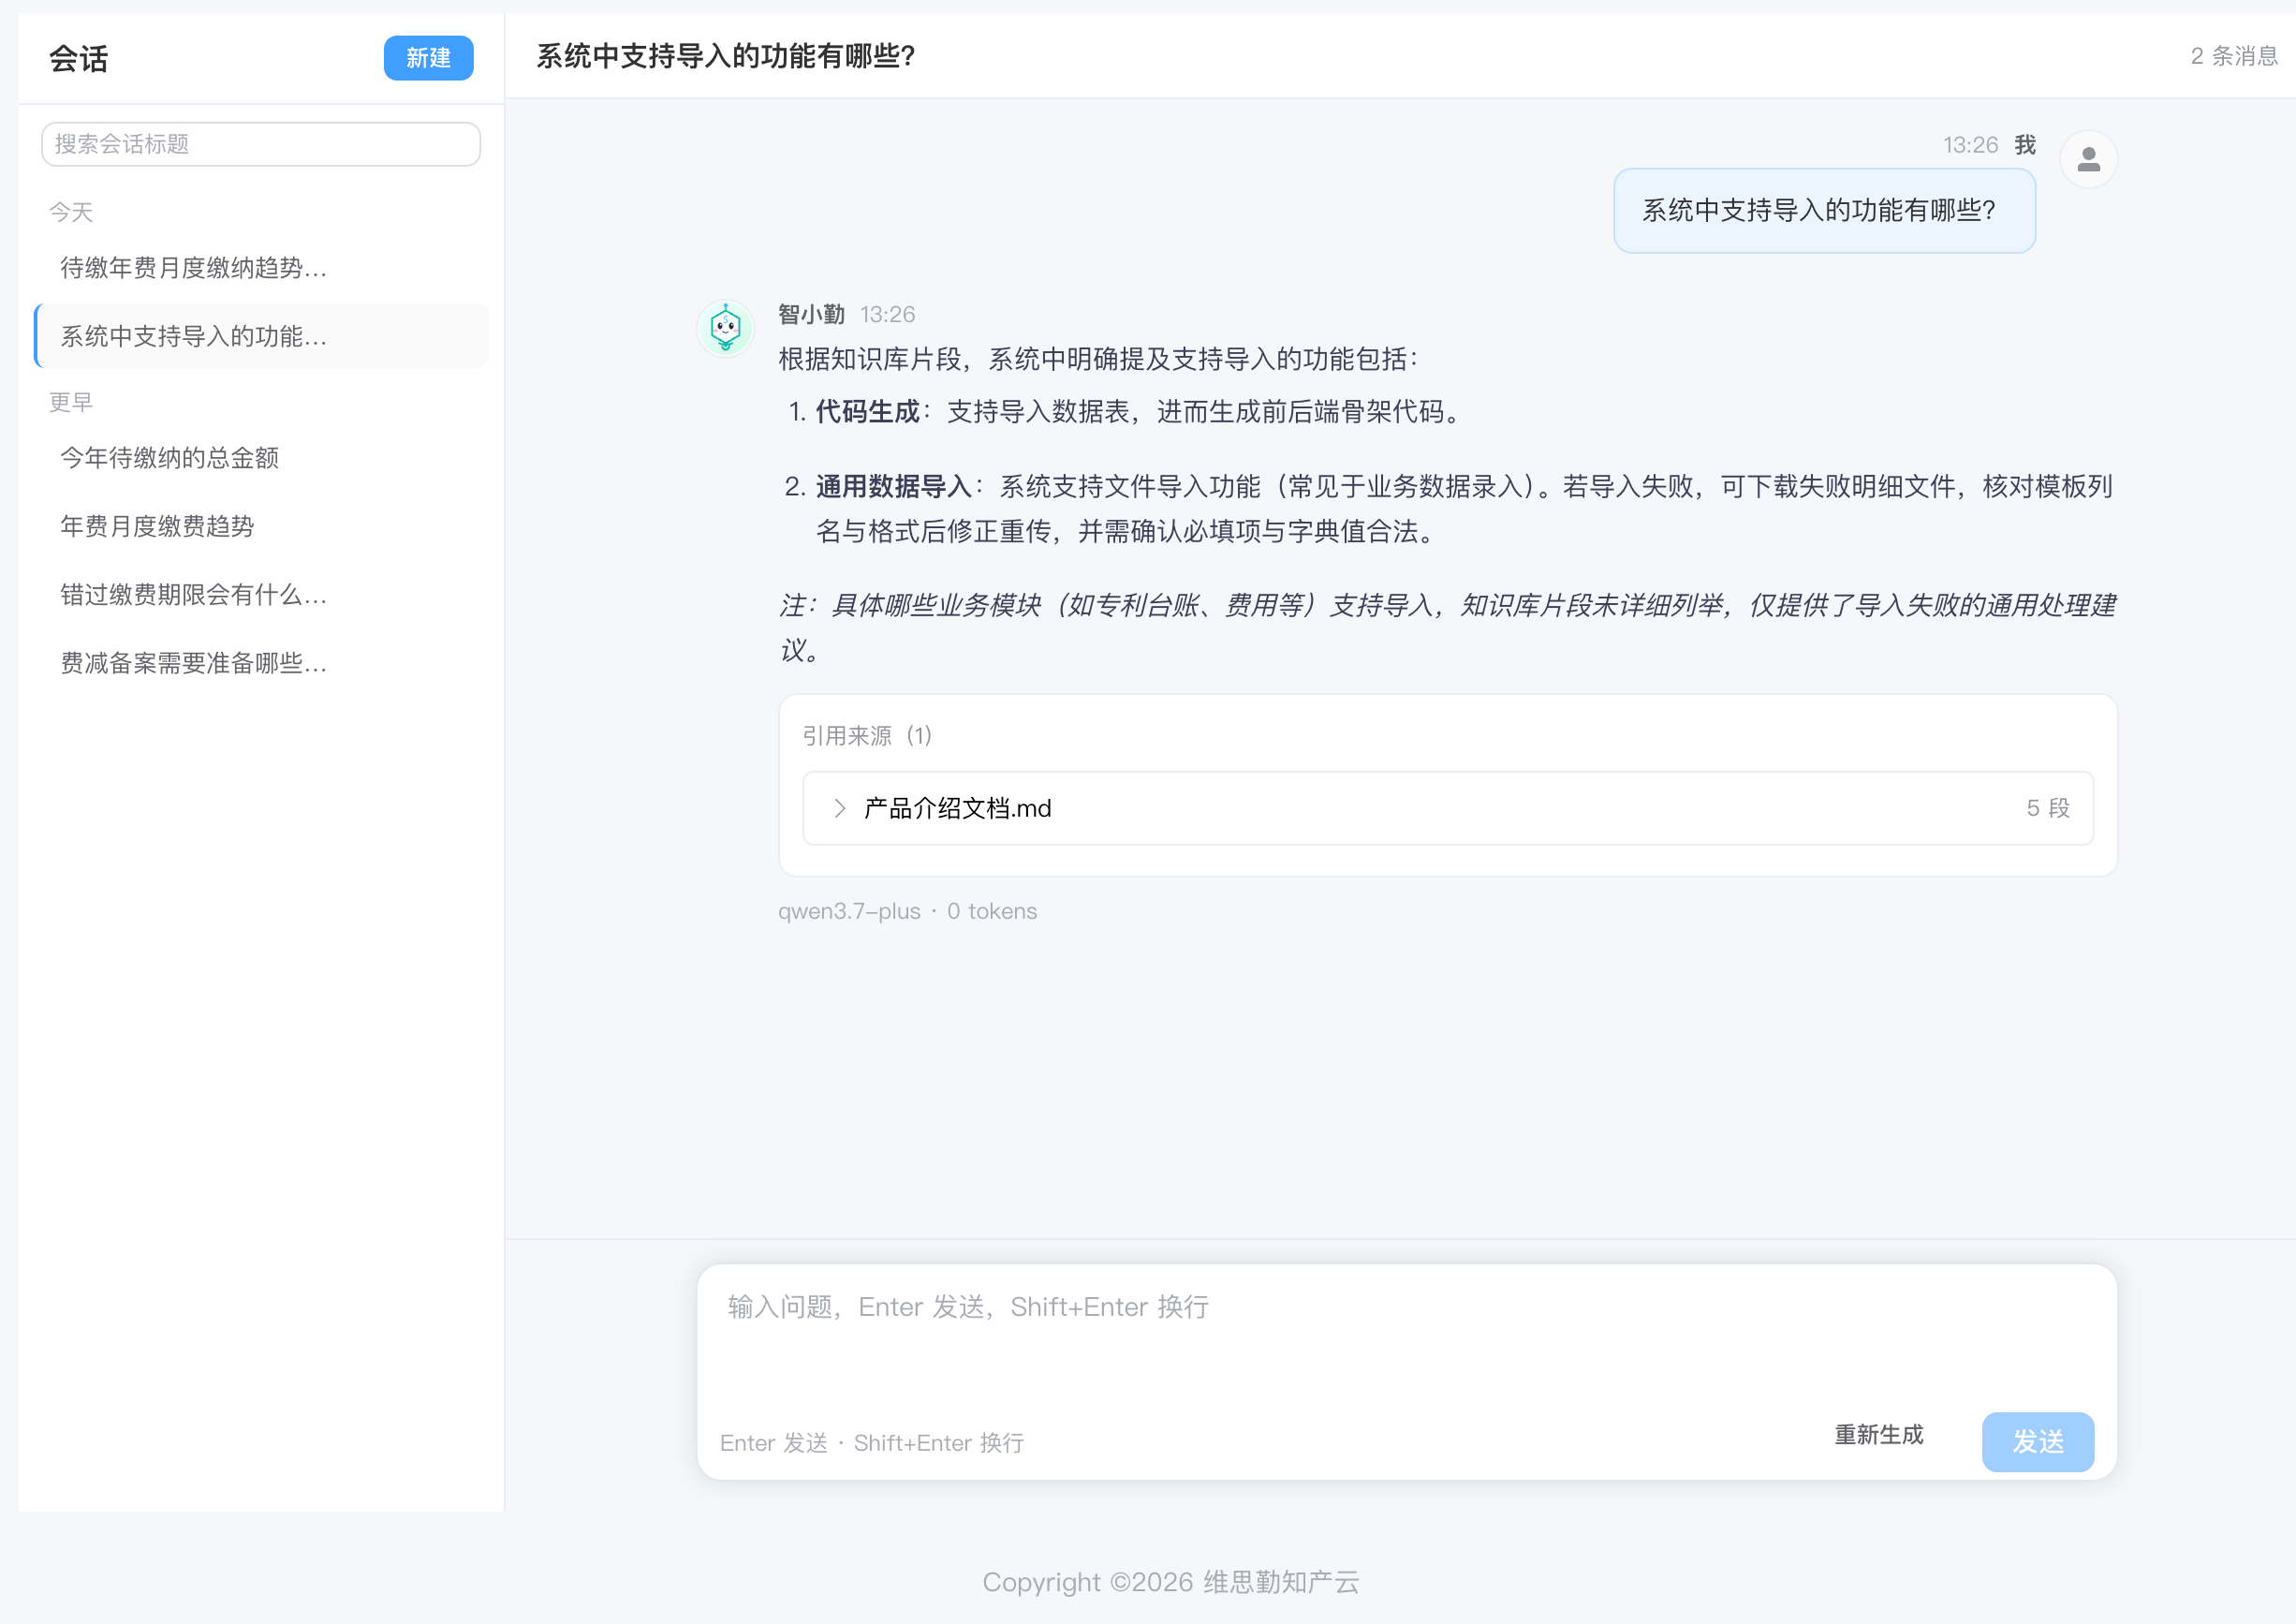Click the 引用来源 (1) label
The image size is (2296, 1624).
pyautogui.click(x=866, y=736)
